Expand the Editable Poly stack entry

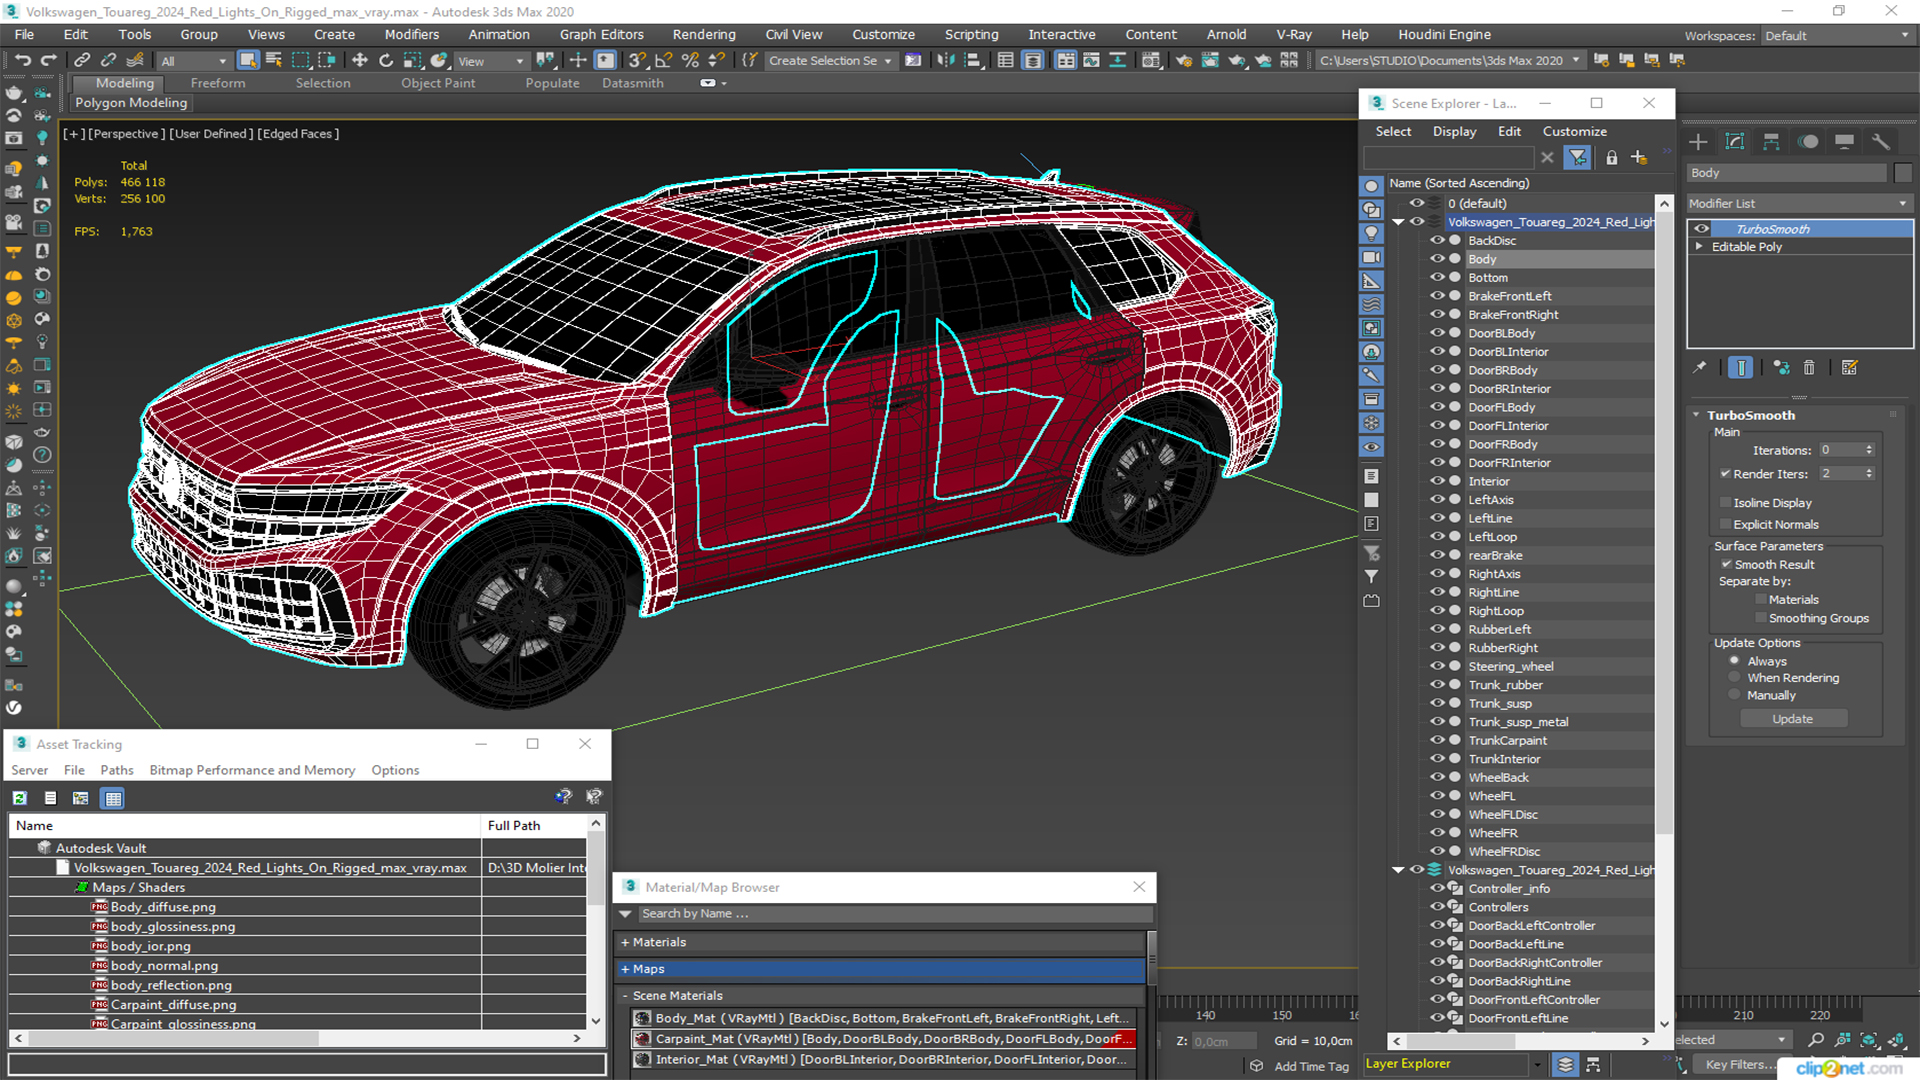click(x=1699, y=247)
